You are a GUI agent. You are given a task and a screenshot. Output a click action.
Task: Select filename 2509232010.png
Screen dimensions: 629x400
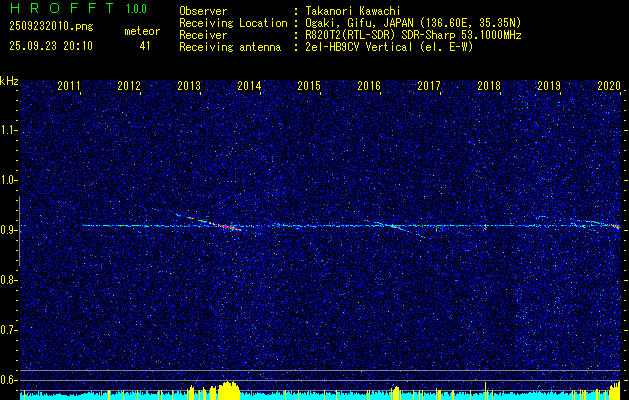click(51, 27)
